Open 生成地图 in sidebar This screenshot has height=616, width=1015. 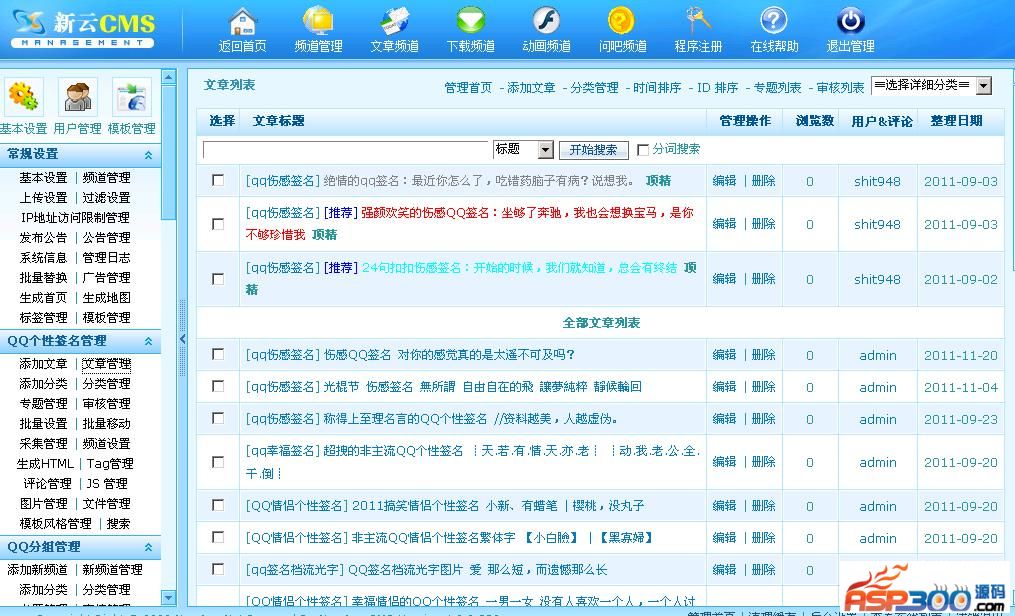pyautogui.click(x=106, y=298)
